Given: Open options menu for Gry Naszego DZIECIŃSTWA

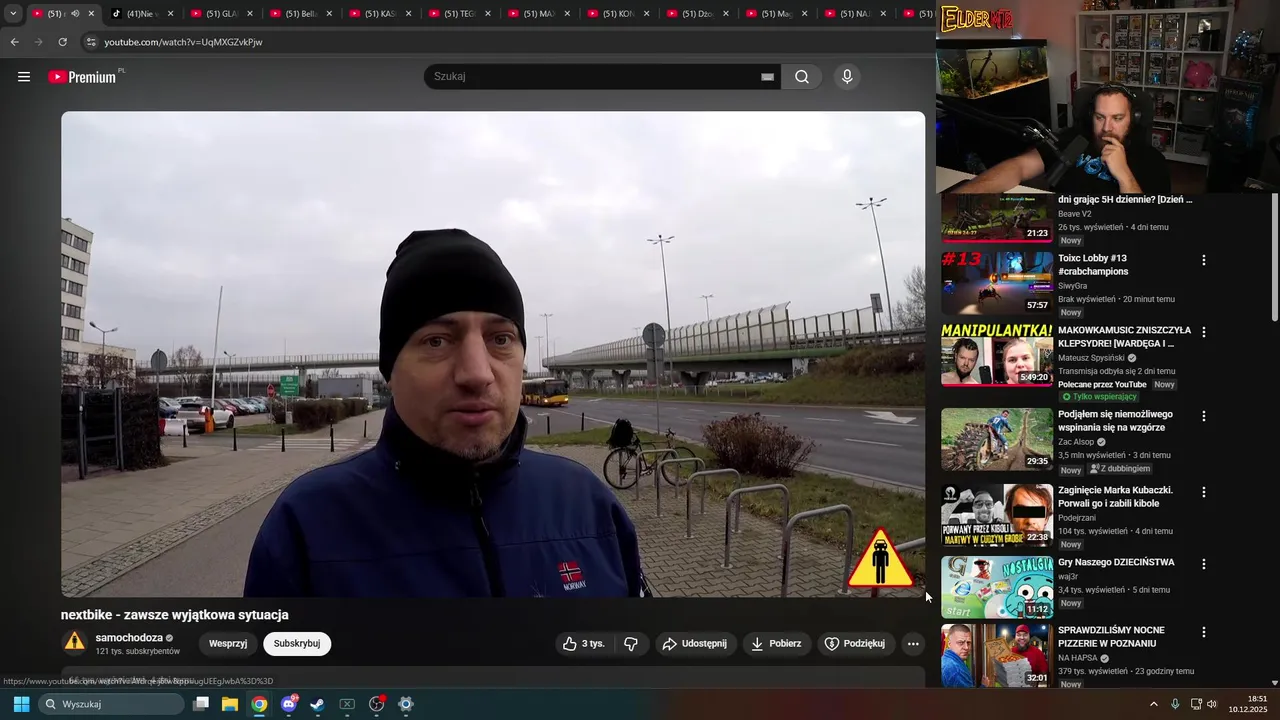Looking at the screenshot, I should [x=1204, y=564].
